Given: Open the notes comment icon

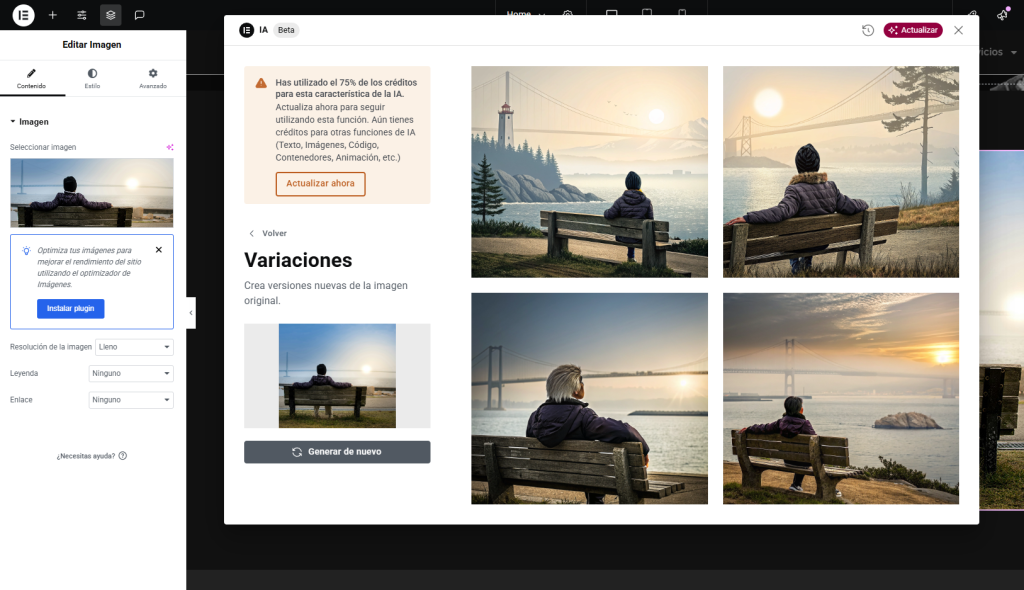Looking at the screenshot, I should 139,15.
